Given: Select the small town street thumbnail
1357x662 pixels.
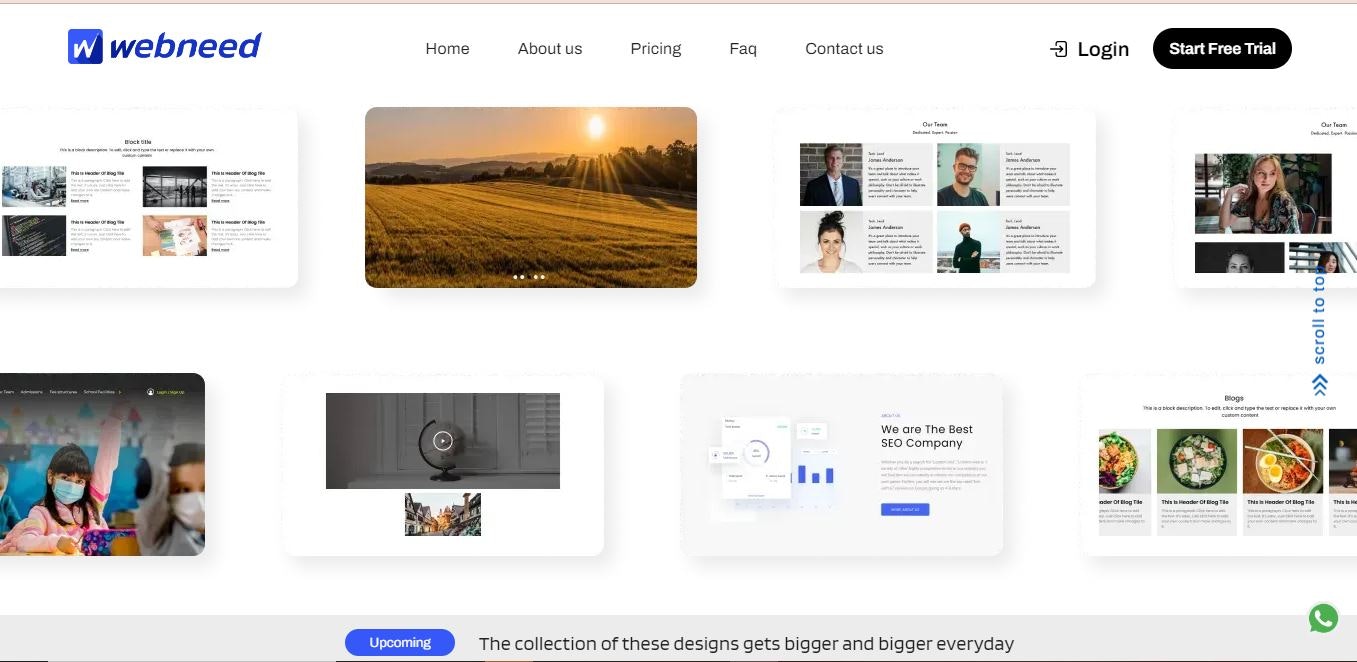Looking at the screenshot, I should click(x=443, y=514).
